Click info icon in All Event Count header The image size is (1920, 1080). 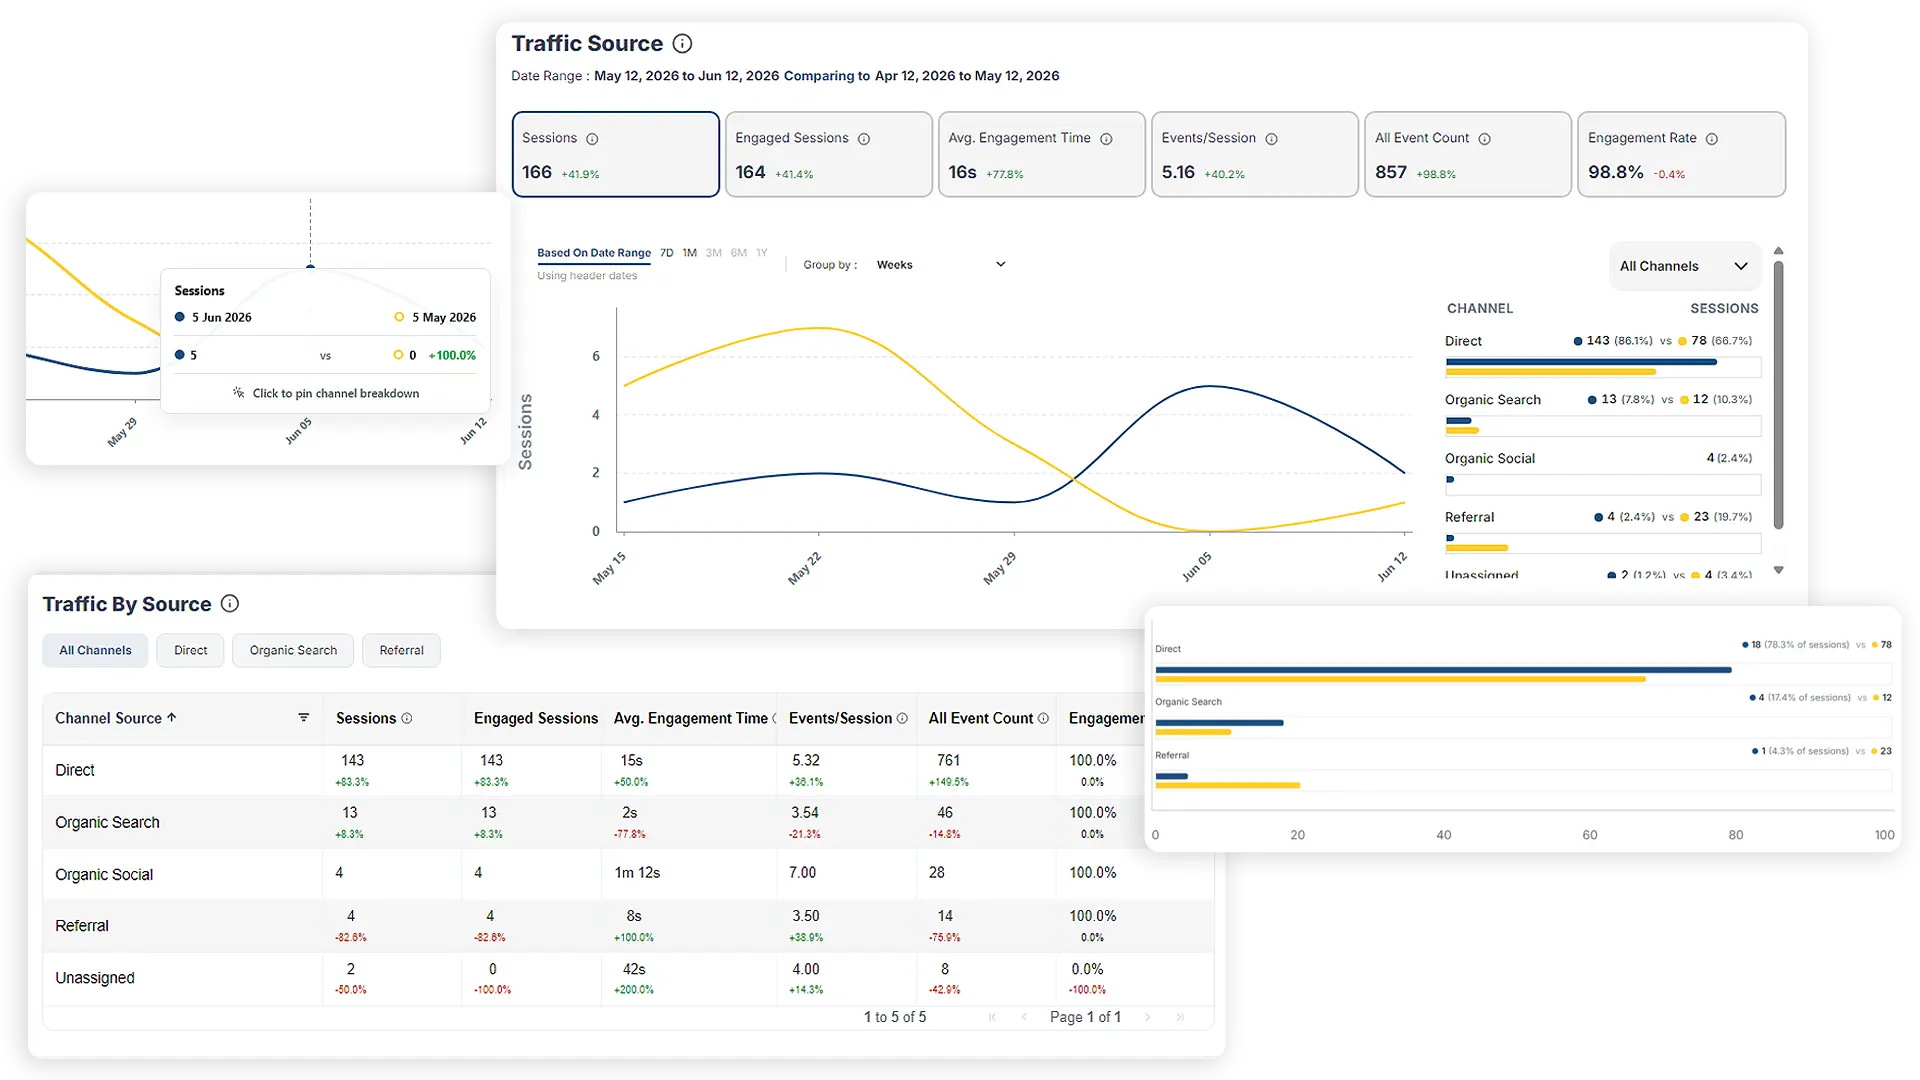(1043, 718)
